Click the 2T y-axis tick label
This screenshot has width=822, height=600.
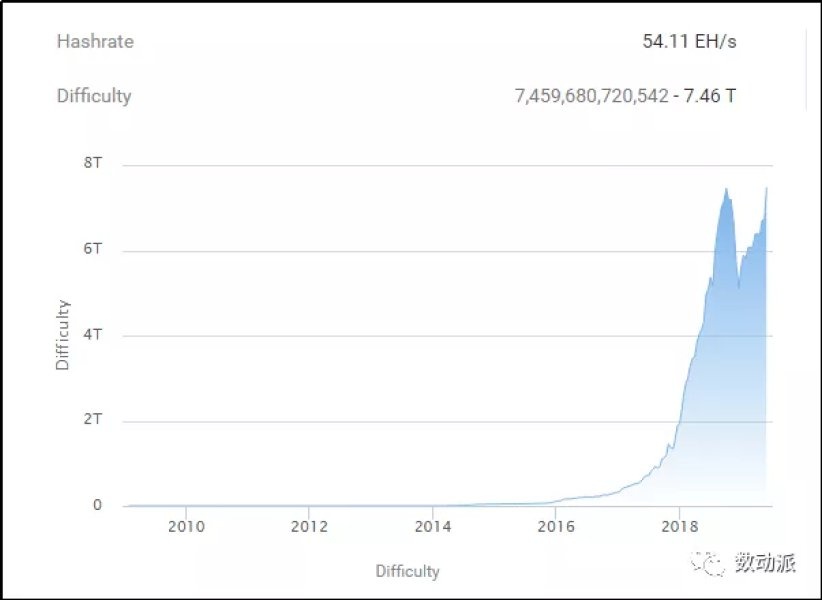(x=92, y=421)
